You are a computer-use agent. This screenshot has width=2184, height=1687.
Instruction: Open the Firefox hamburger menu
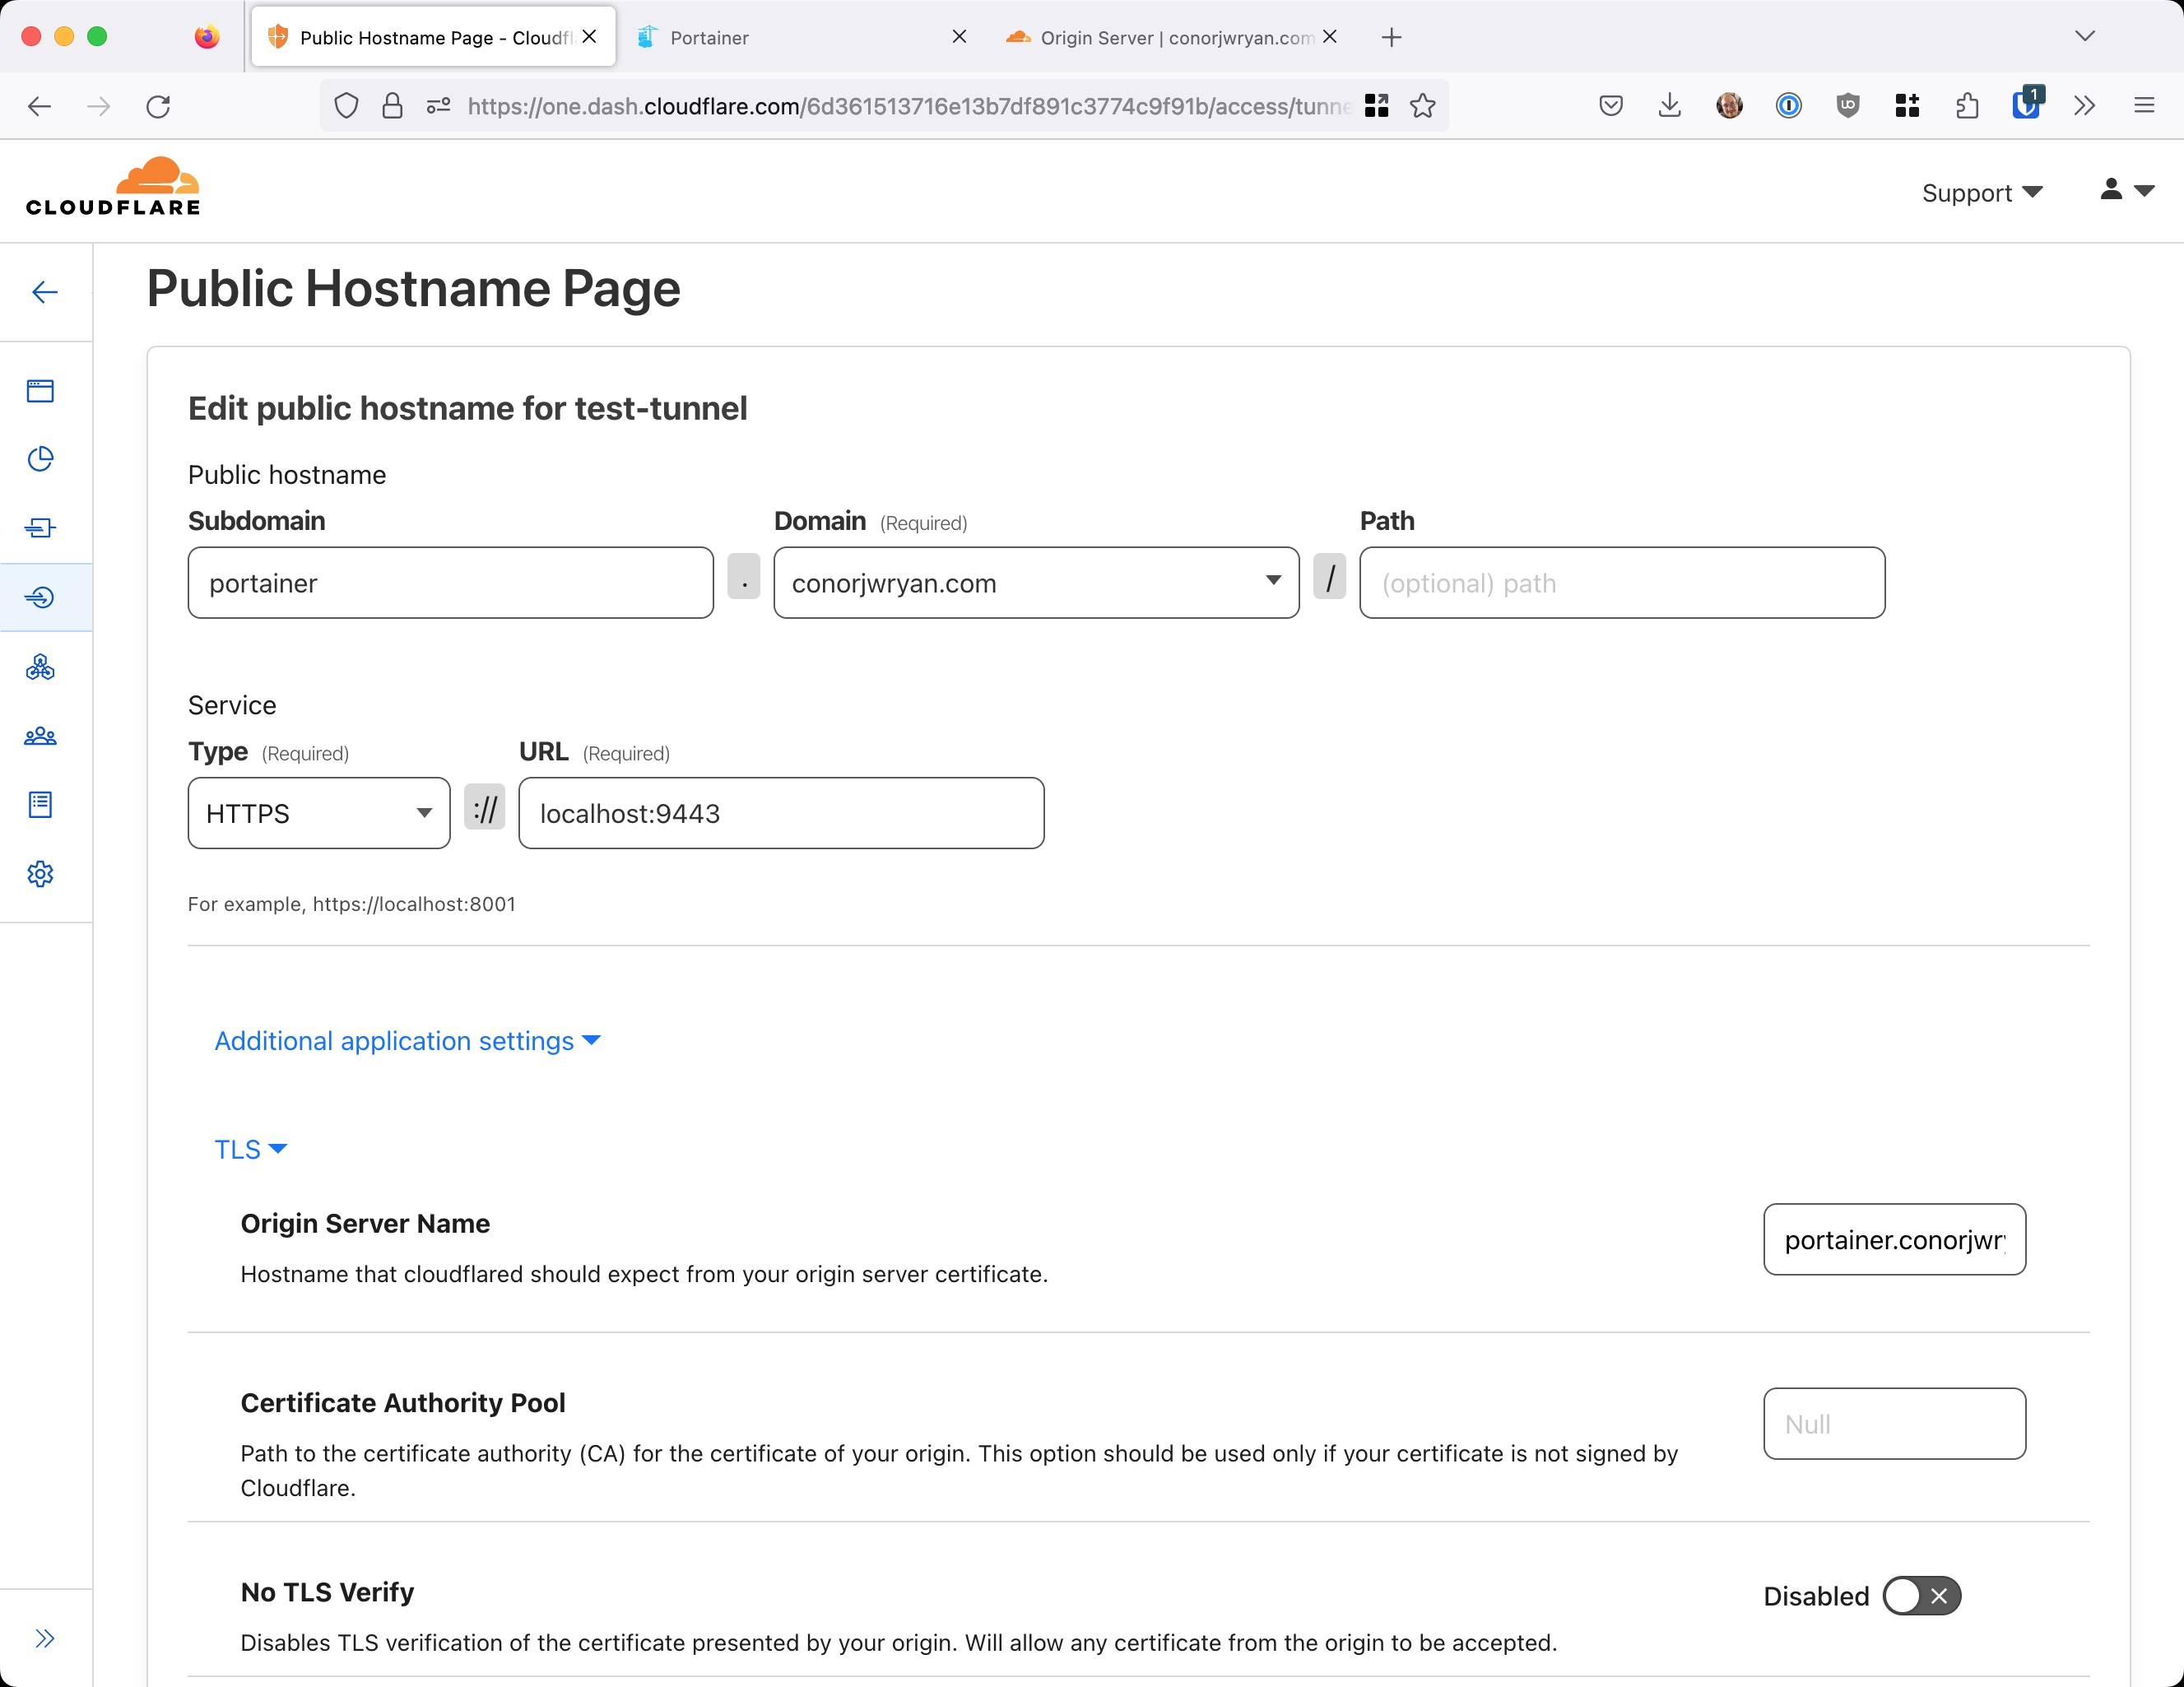pyautogui.click(x=2144, y=105)
